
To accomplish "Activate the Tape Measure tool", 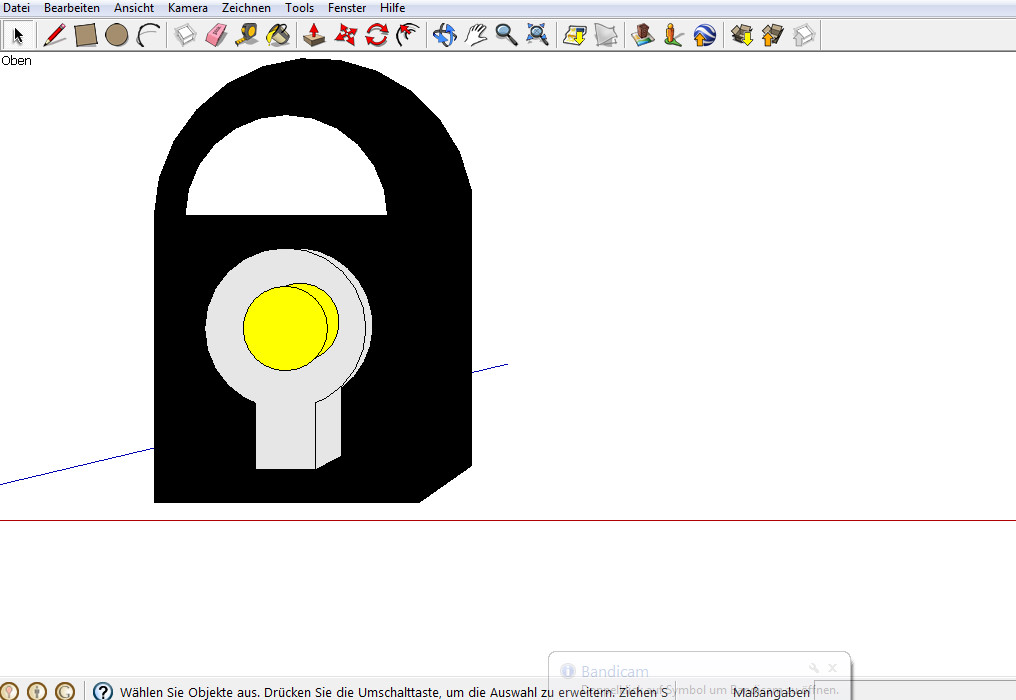I will coord(248,35).
